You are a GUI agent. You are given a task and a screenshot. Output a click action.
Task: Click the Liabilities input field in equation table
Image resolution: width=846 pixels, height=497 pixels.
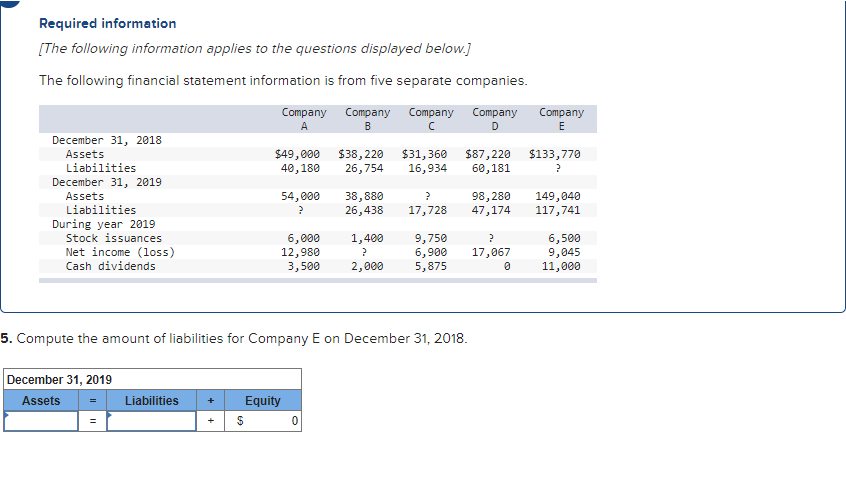click(x=152, y=421)
